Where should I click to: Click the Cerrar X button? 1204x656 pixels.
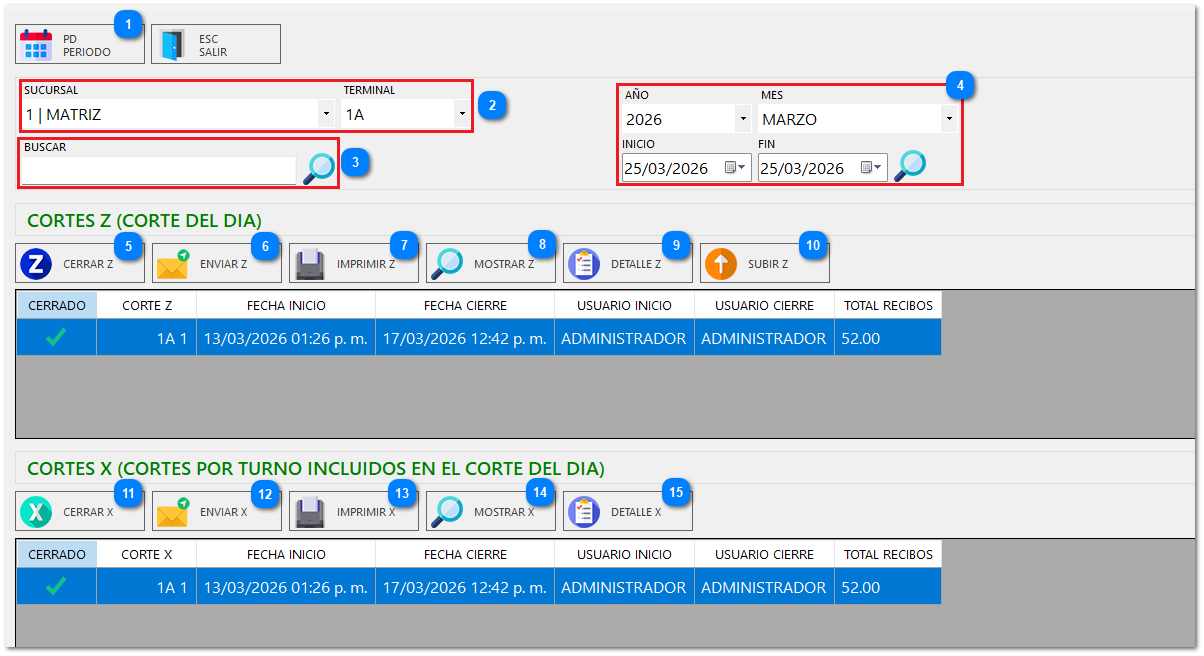pyautogui.click(x=80, y=511)
